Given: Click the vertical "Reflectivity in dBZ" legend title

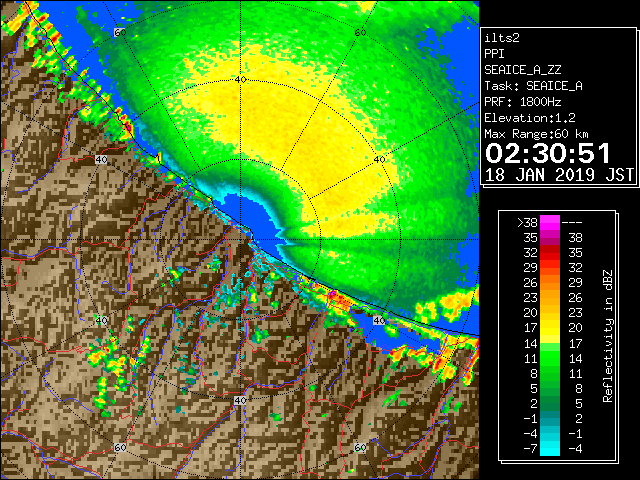Looking at the screenshot, I should [608, 336].
